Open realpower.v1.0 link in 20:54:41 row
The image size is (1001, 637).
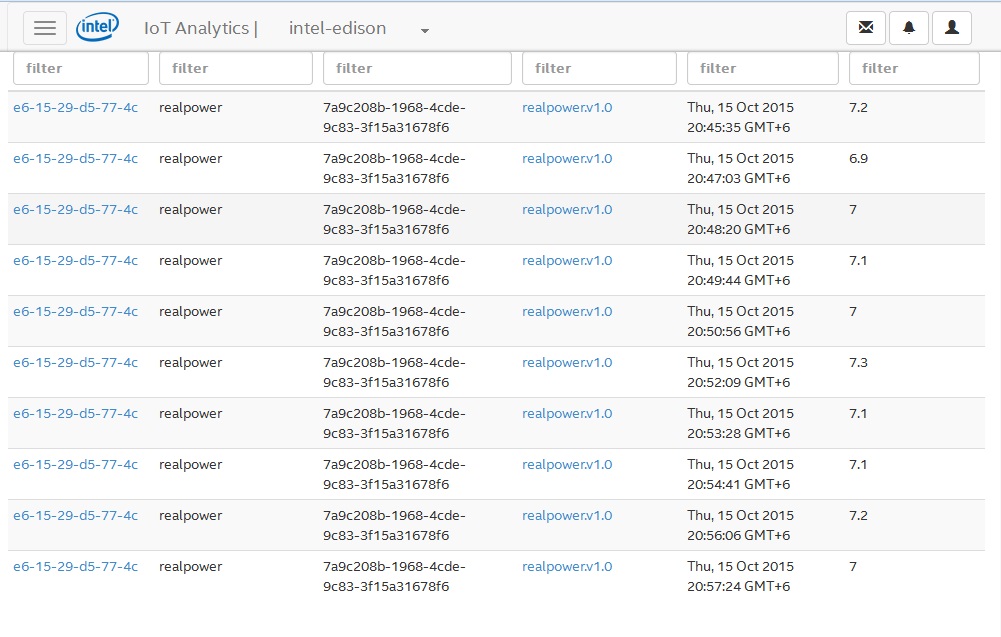(x=567, y=465)
